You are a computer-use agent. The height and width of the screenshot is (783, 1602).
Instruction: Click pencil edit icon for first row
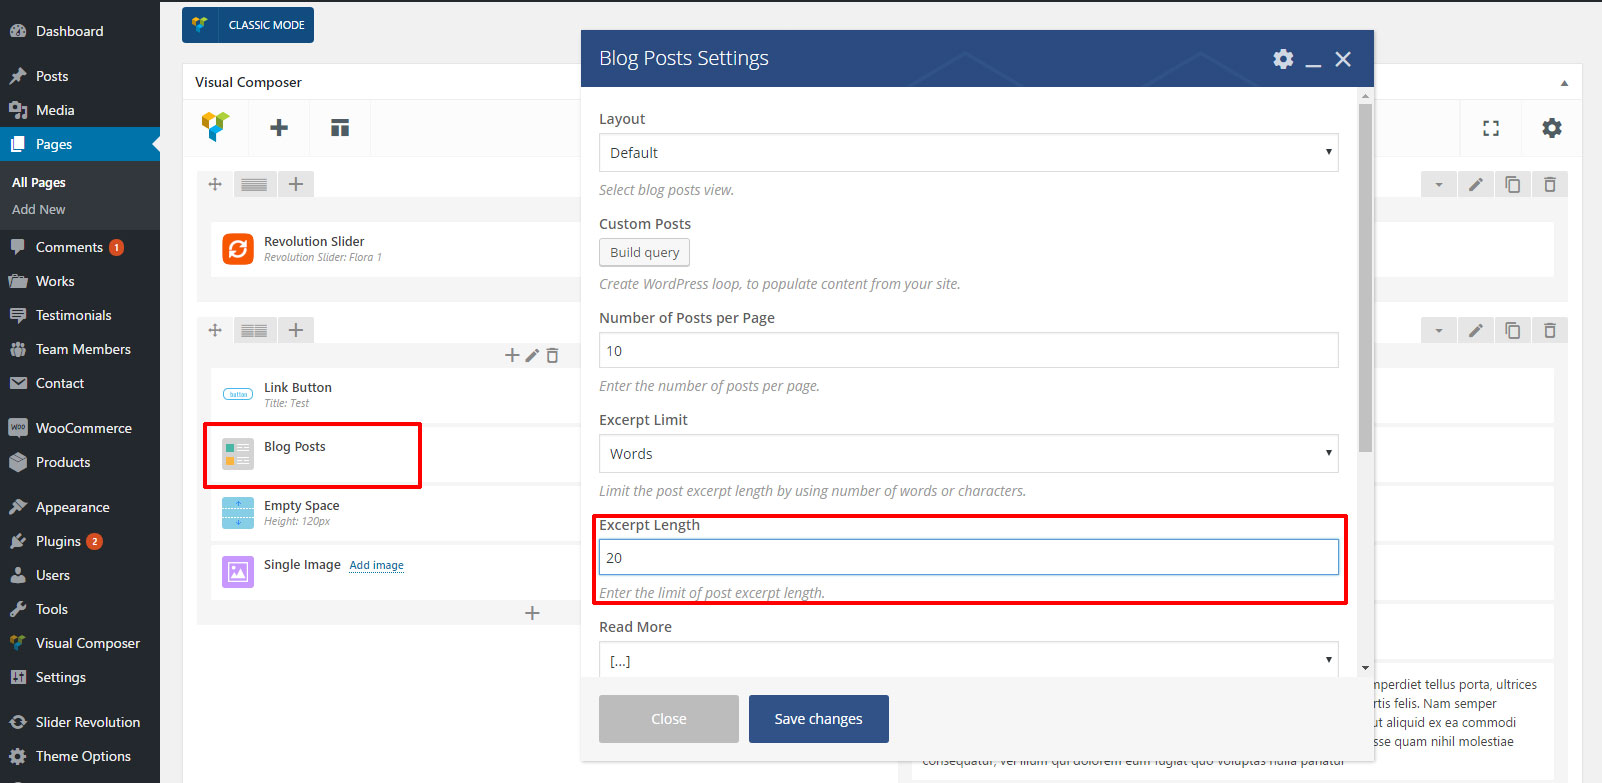pyautogui.click(x=1475, y=184)
